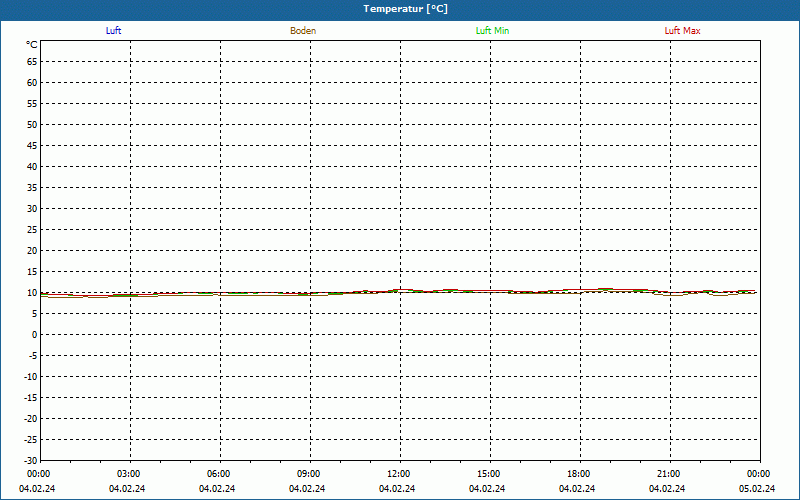Click the 5 y-axis value
Screen dimensions: 800x500
tap(35, 314)
